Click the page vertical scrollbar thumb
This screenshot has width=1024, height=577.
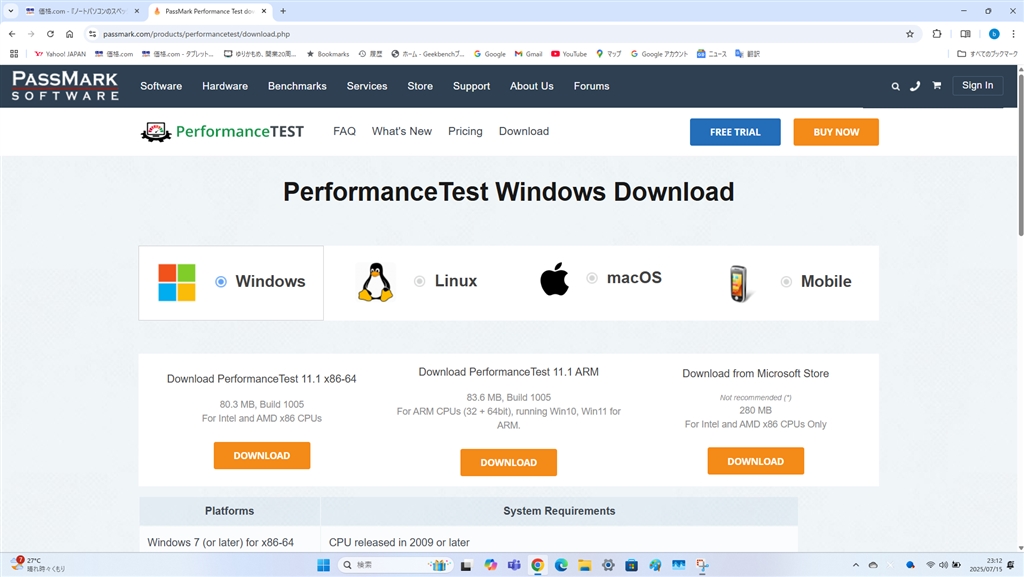pos(1020,155)
